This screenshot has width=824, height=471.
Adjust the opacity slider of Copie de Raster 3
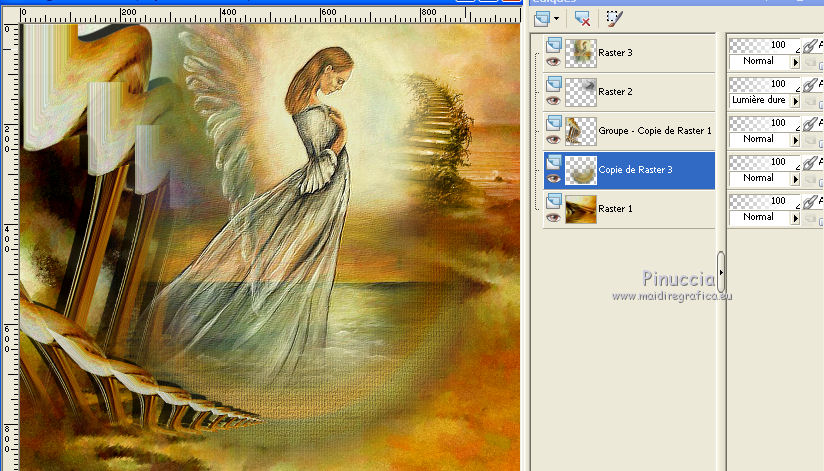(765, 162)
